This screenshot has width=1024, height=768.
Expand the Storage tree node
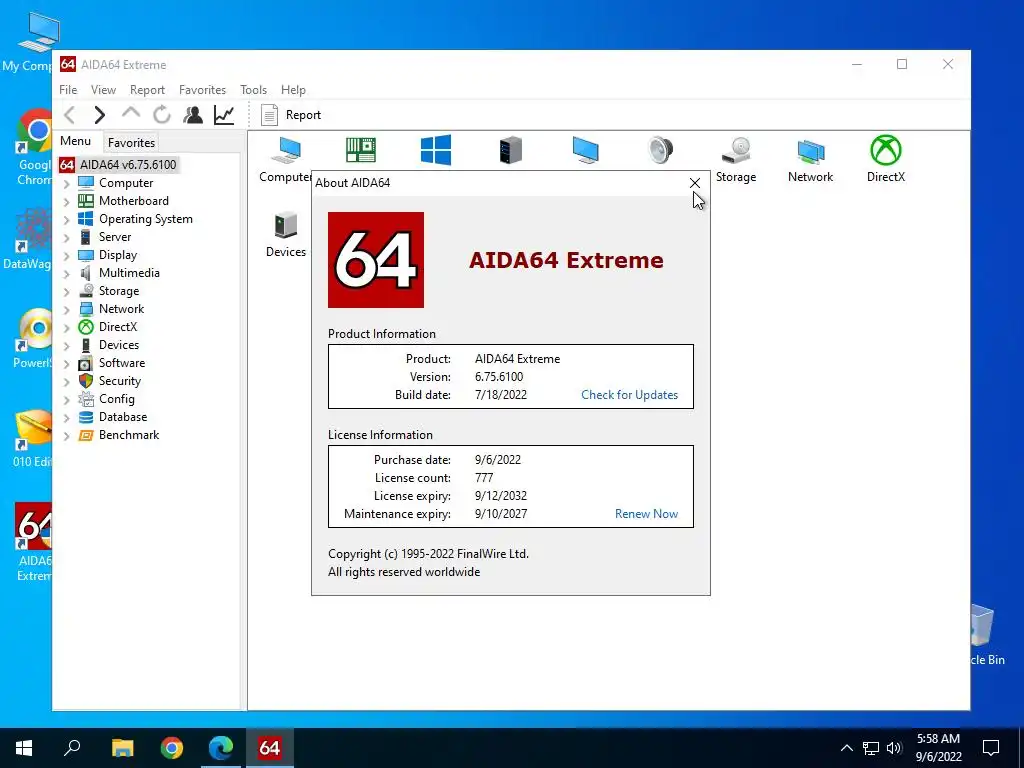[66, 292]
